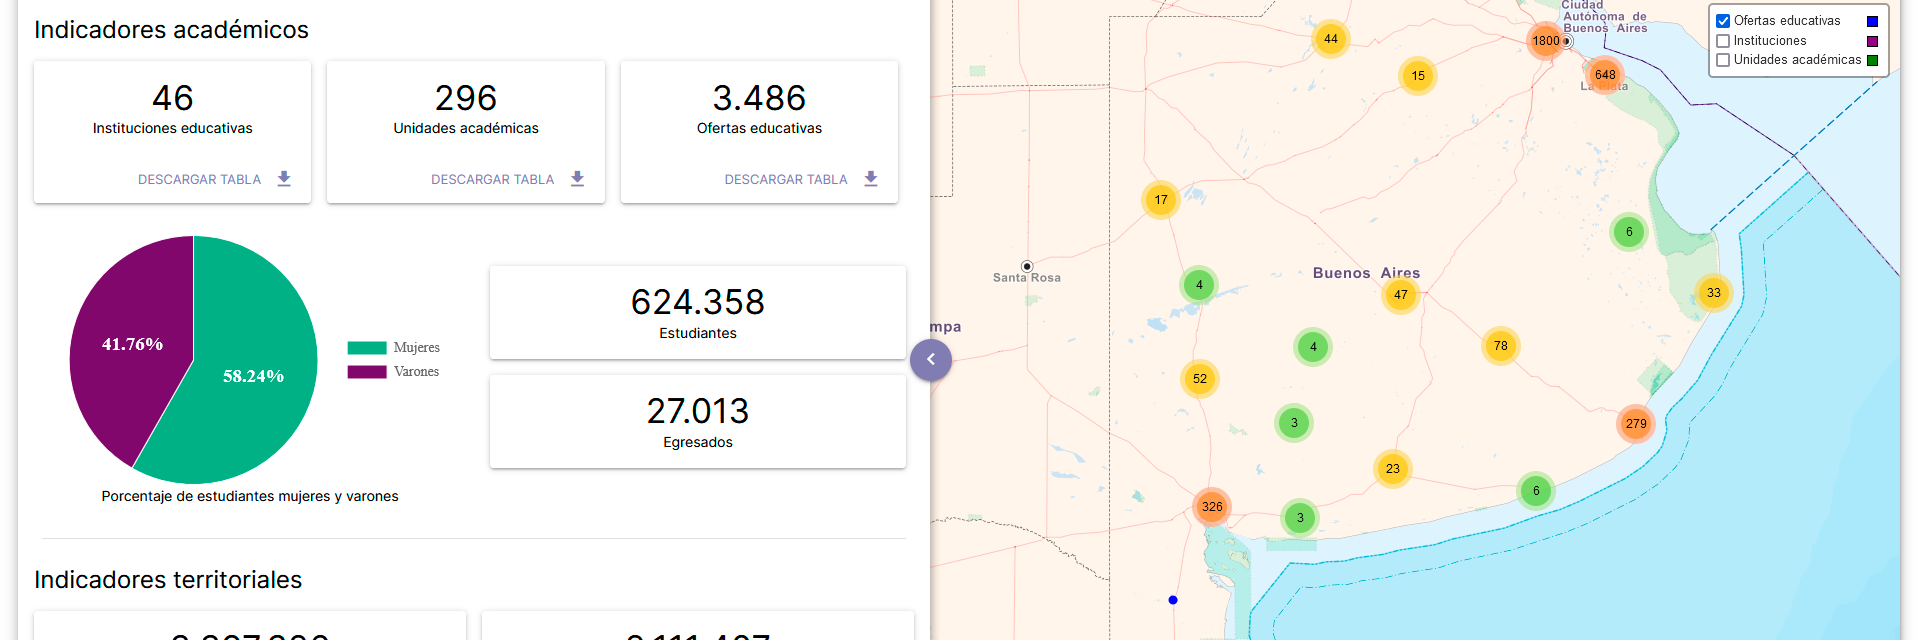Uncheck the Ofertas educativas layer checkbox

1723,21
